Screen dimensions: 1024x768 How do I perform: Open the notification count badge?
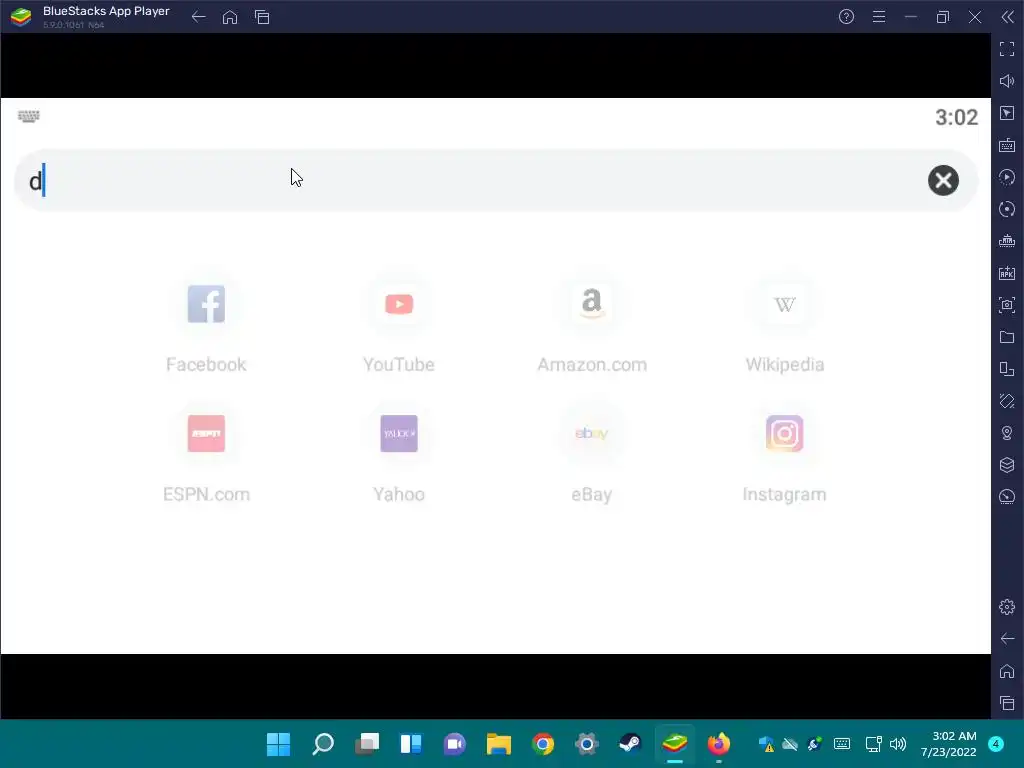(996, 744)
